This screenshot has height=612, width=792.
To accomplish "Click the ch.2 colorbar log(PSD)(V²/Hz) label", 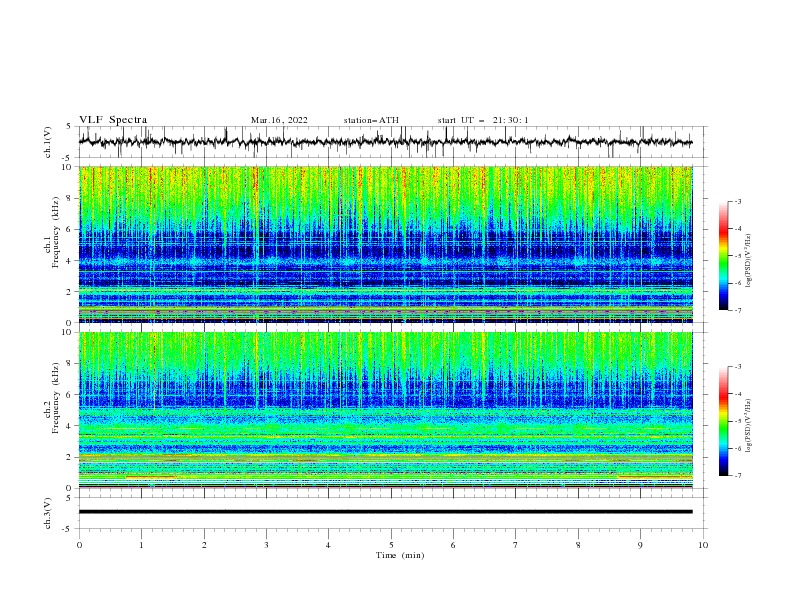I will point(748,425).
